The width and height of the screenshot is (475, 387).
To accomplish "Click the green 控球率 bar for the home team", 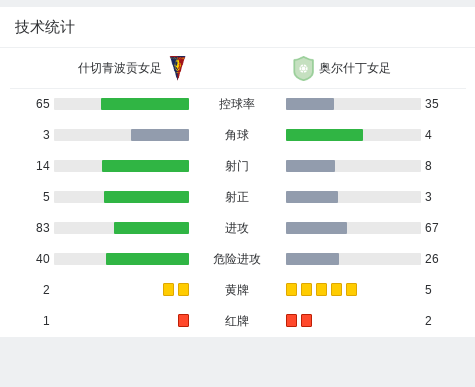I will pyautogui.click(x=145, y=104).
